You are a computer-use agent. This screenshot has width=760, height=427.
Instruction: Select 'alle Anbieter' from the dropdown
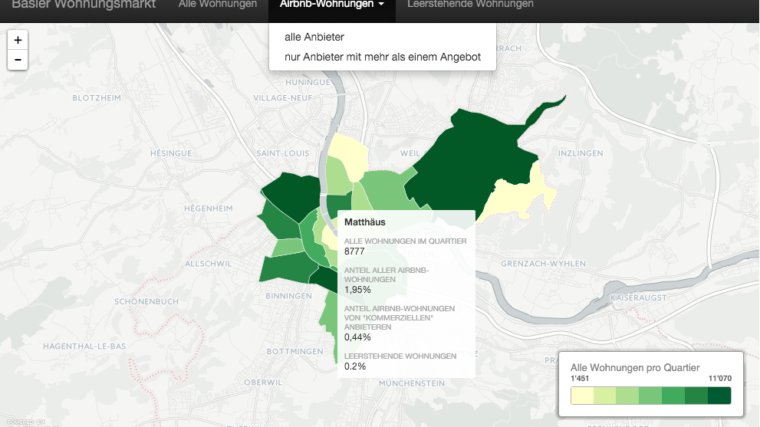coord(314,37)
